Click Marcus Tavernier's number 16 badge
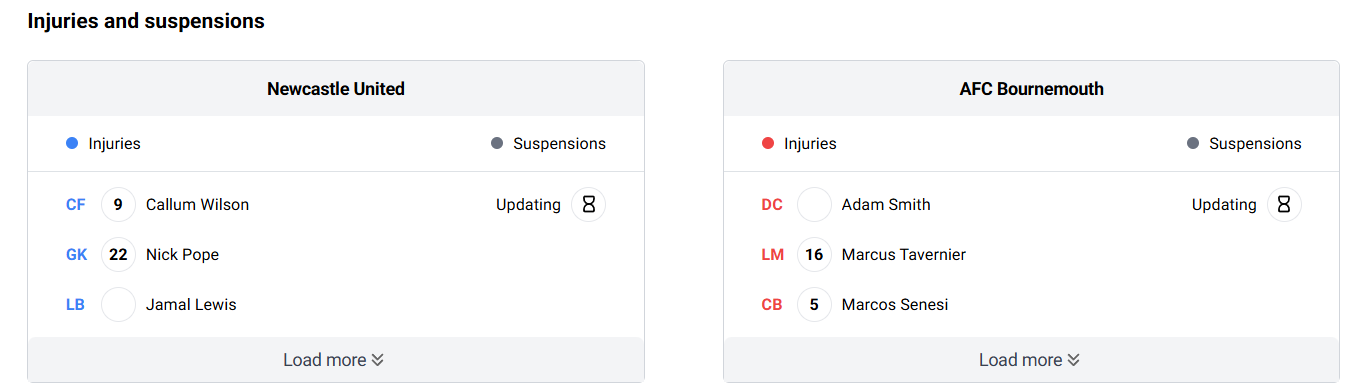This screenshot has width=1353, height=388. coord(814,254)
